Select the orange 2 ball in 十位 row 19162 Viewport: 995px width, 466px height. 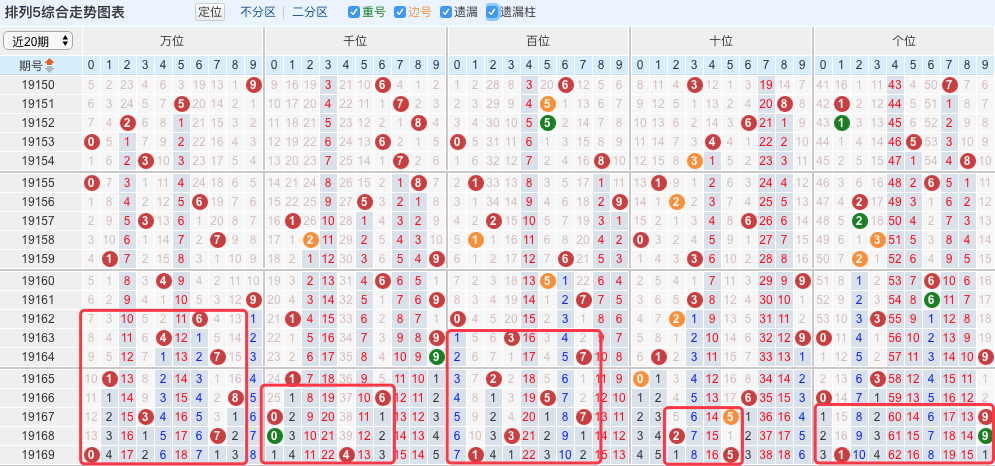point(676,319)
